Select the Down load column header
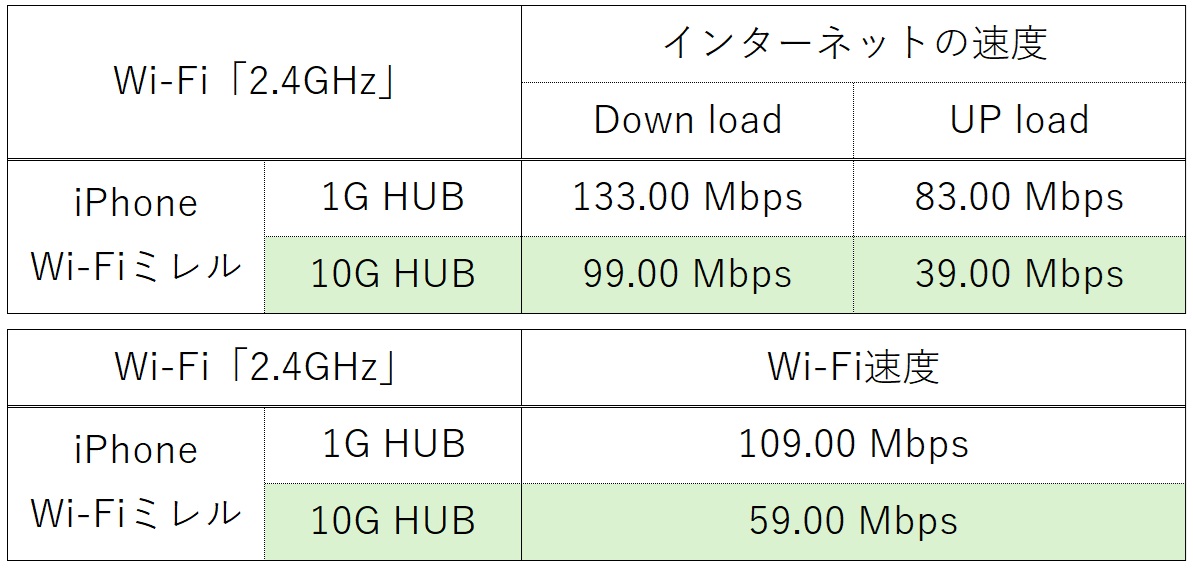 (x=687, y=120)
